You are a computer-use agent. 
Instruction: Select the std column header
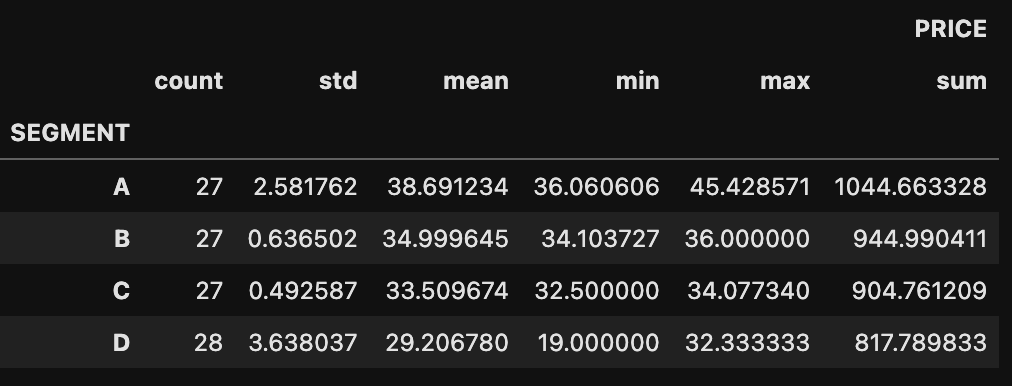pos(338,81)
